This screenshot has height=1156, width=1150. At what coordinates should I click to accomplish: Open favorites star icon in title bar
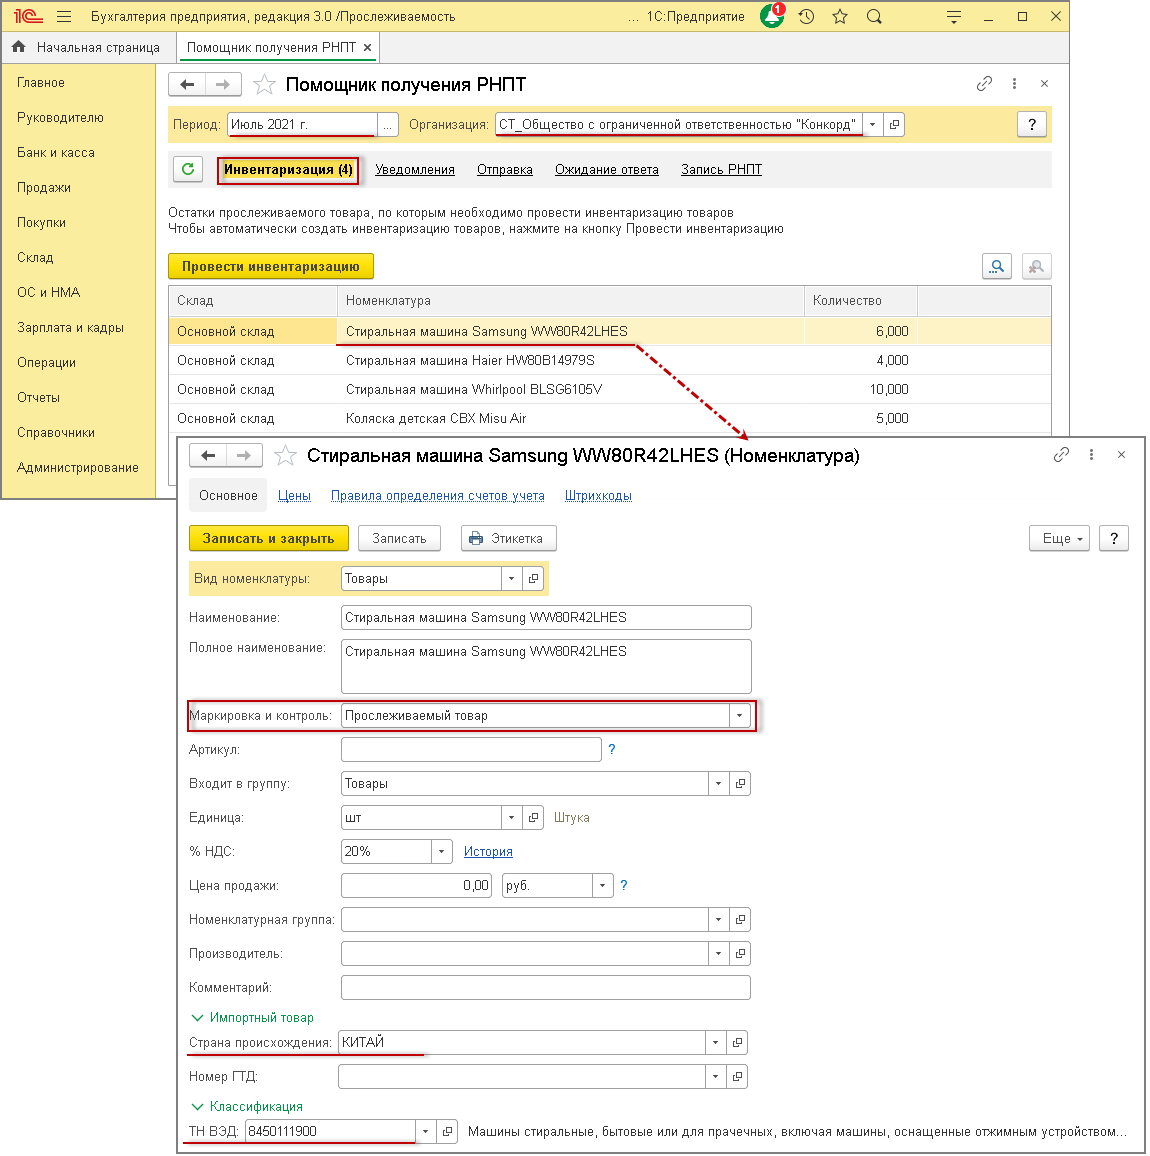click(840, 16)
